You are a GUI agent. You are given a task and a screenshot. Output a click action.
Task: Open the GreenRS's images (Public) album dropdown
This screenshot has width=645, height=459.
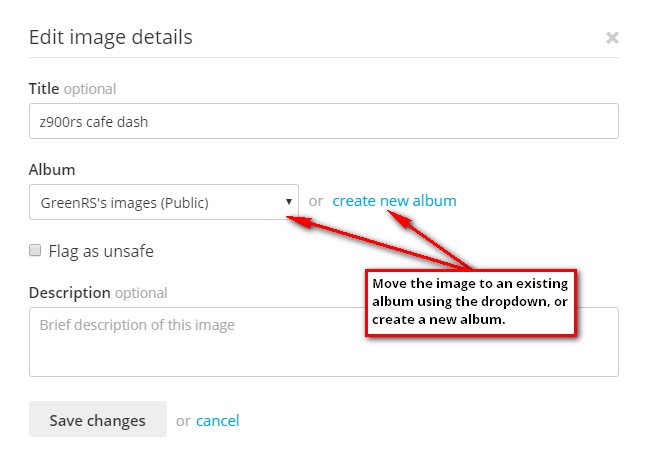[x=164, y=202]
